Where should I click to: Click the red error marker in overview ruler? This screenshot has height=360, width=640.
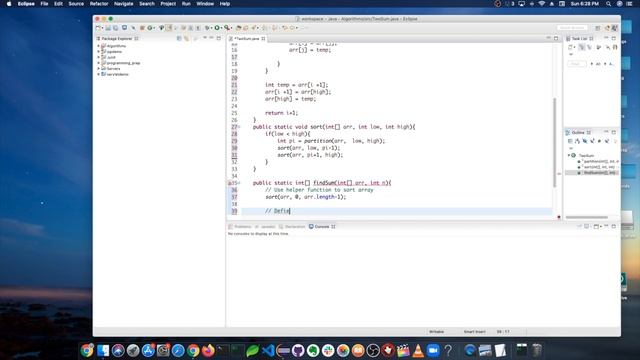[x=559, y=217]
